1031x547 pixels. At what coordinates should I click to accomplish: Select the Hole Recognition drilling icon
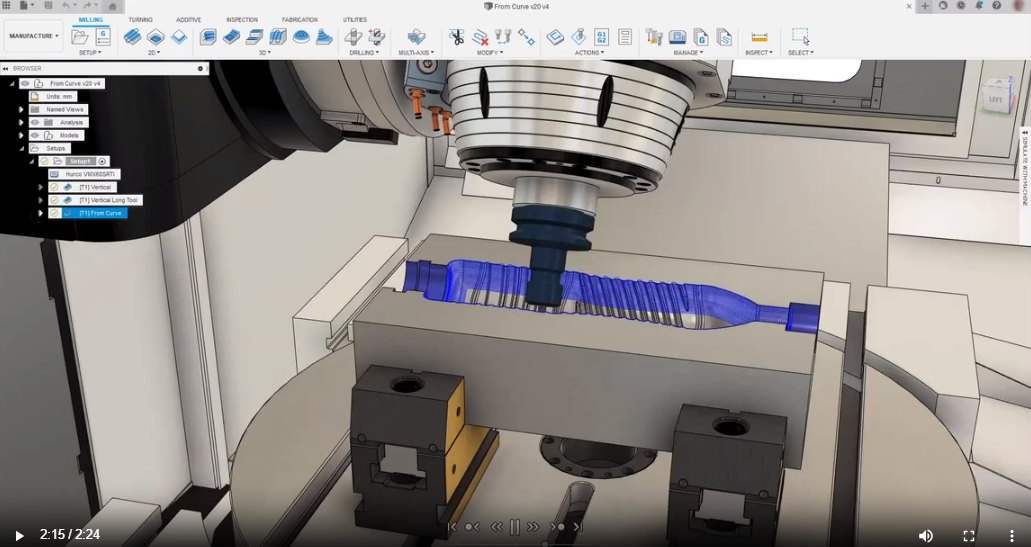point(377,37)
